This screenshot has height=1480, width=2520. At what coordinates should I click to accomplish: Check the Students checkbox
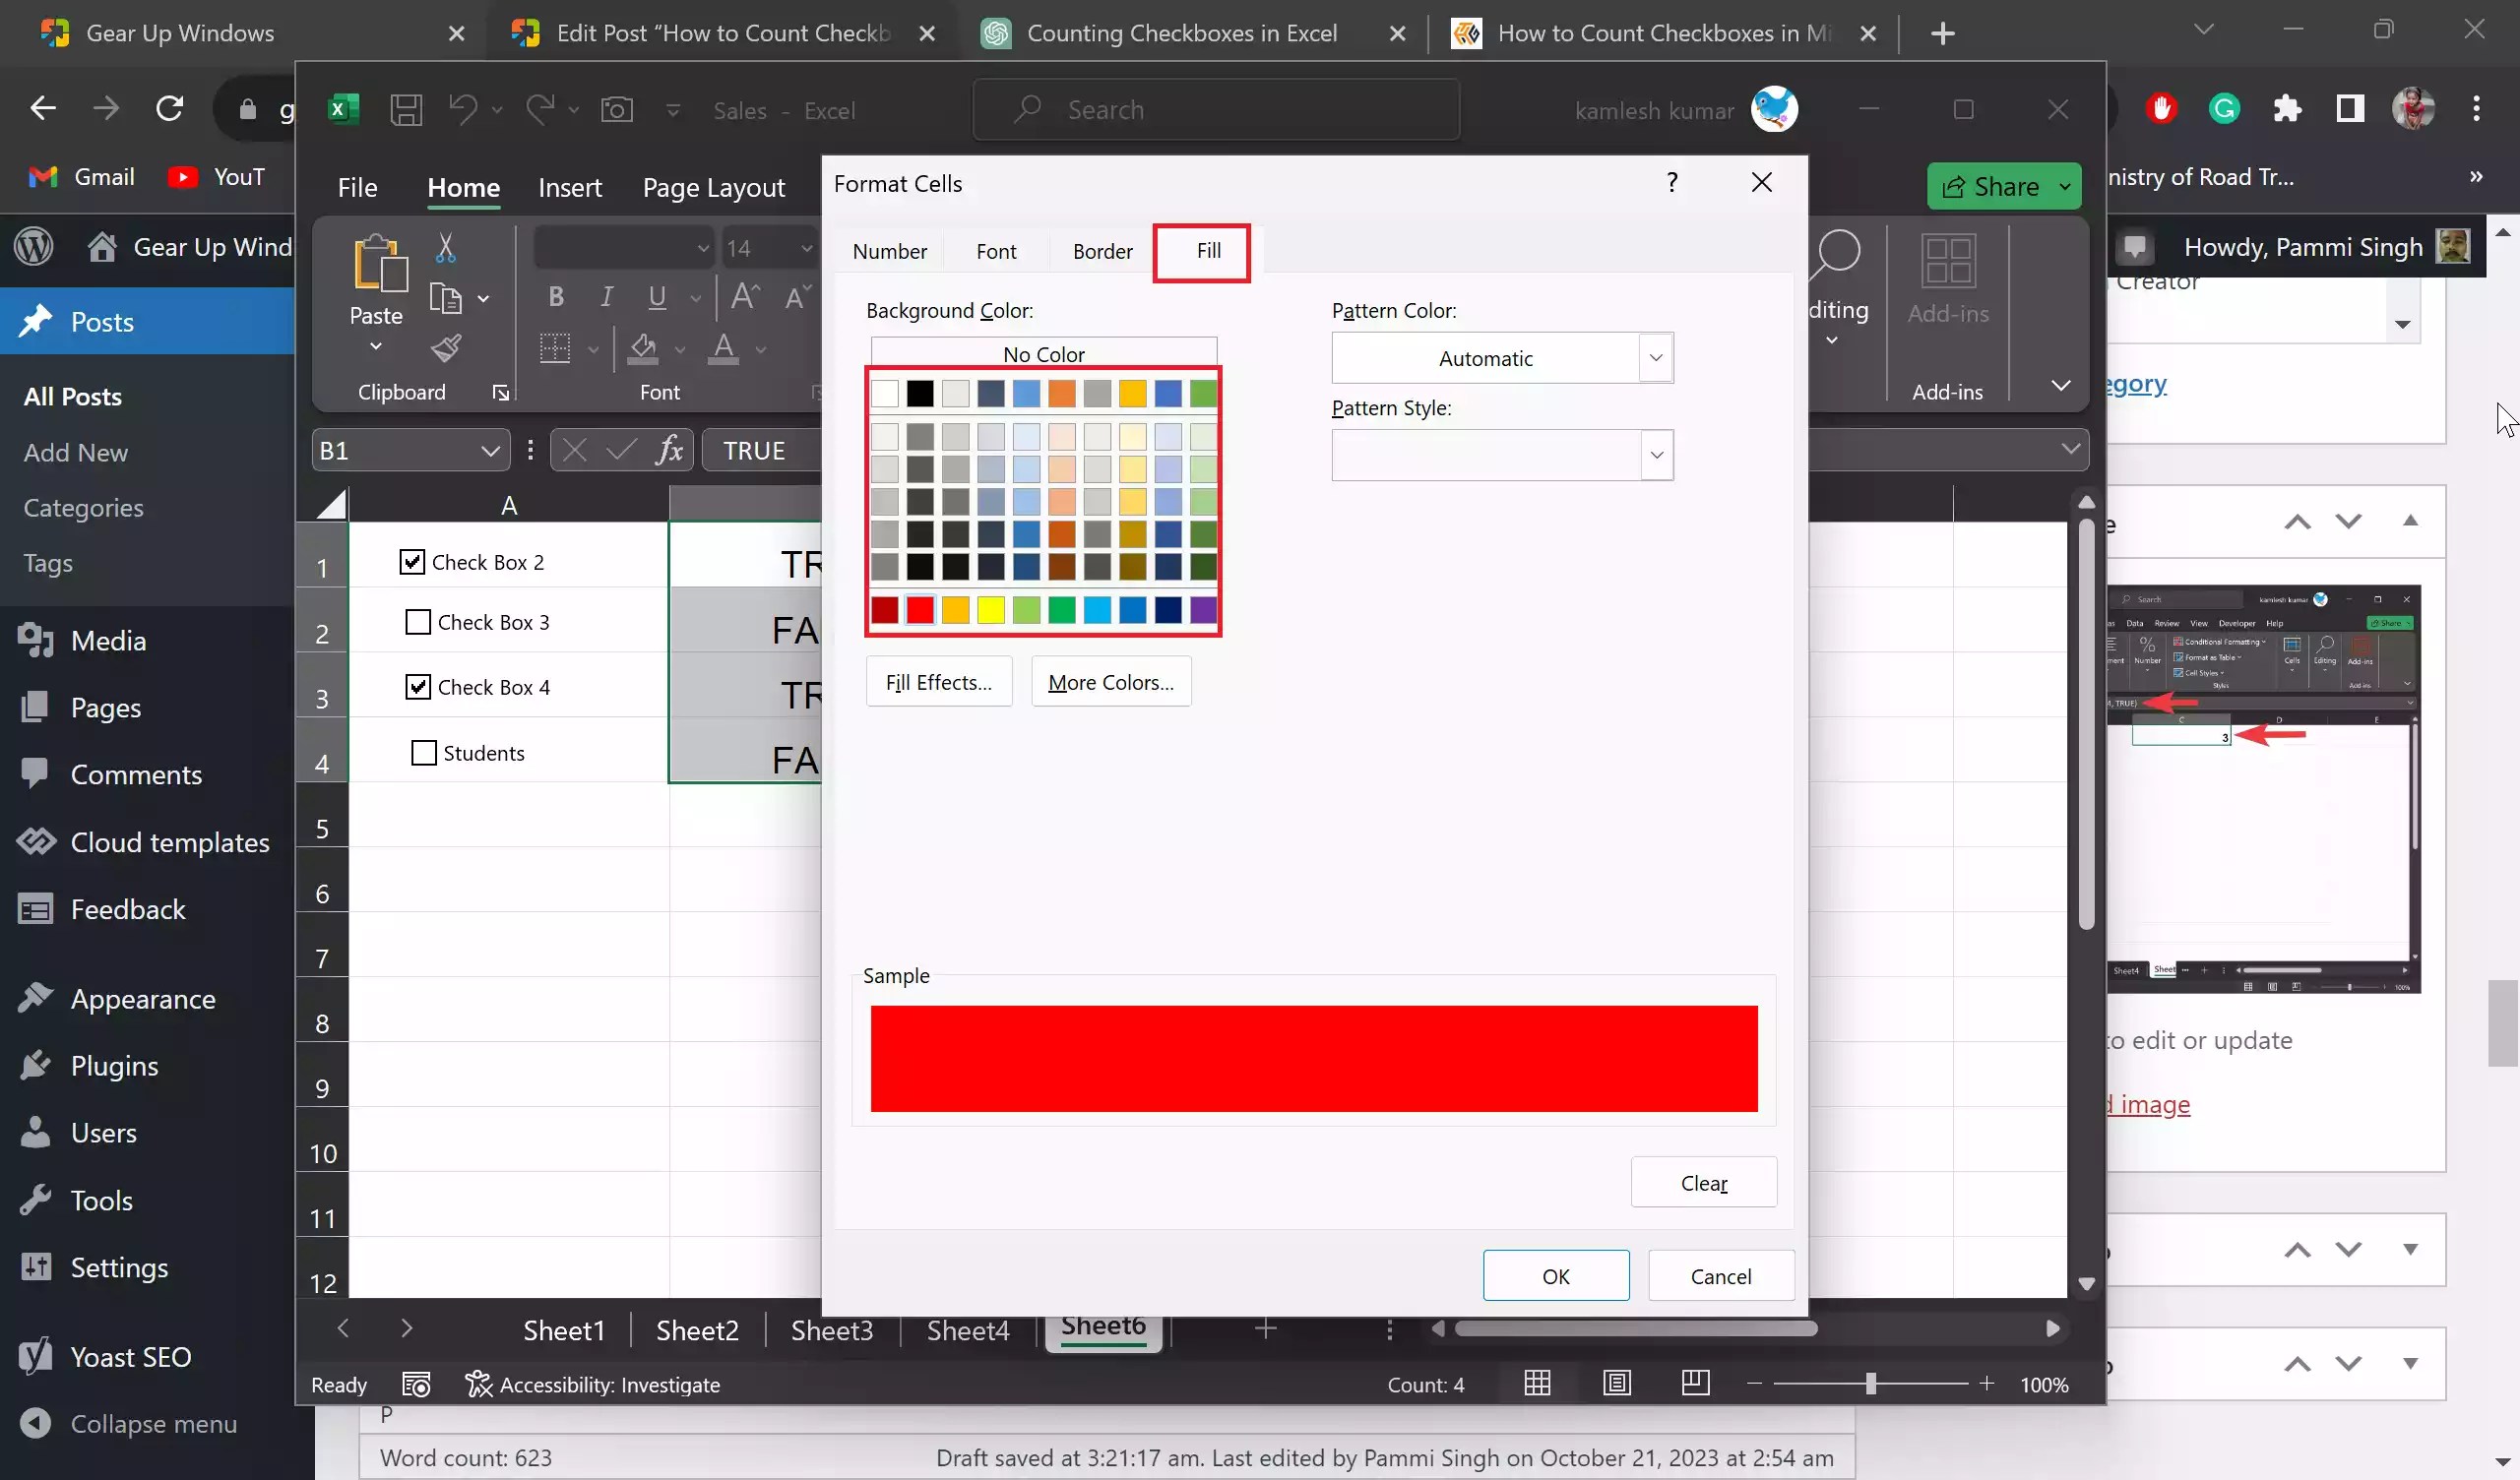coord(423,752)
